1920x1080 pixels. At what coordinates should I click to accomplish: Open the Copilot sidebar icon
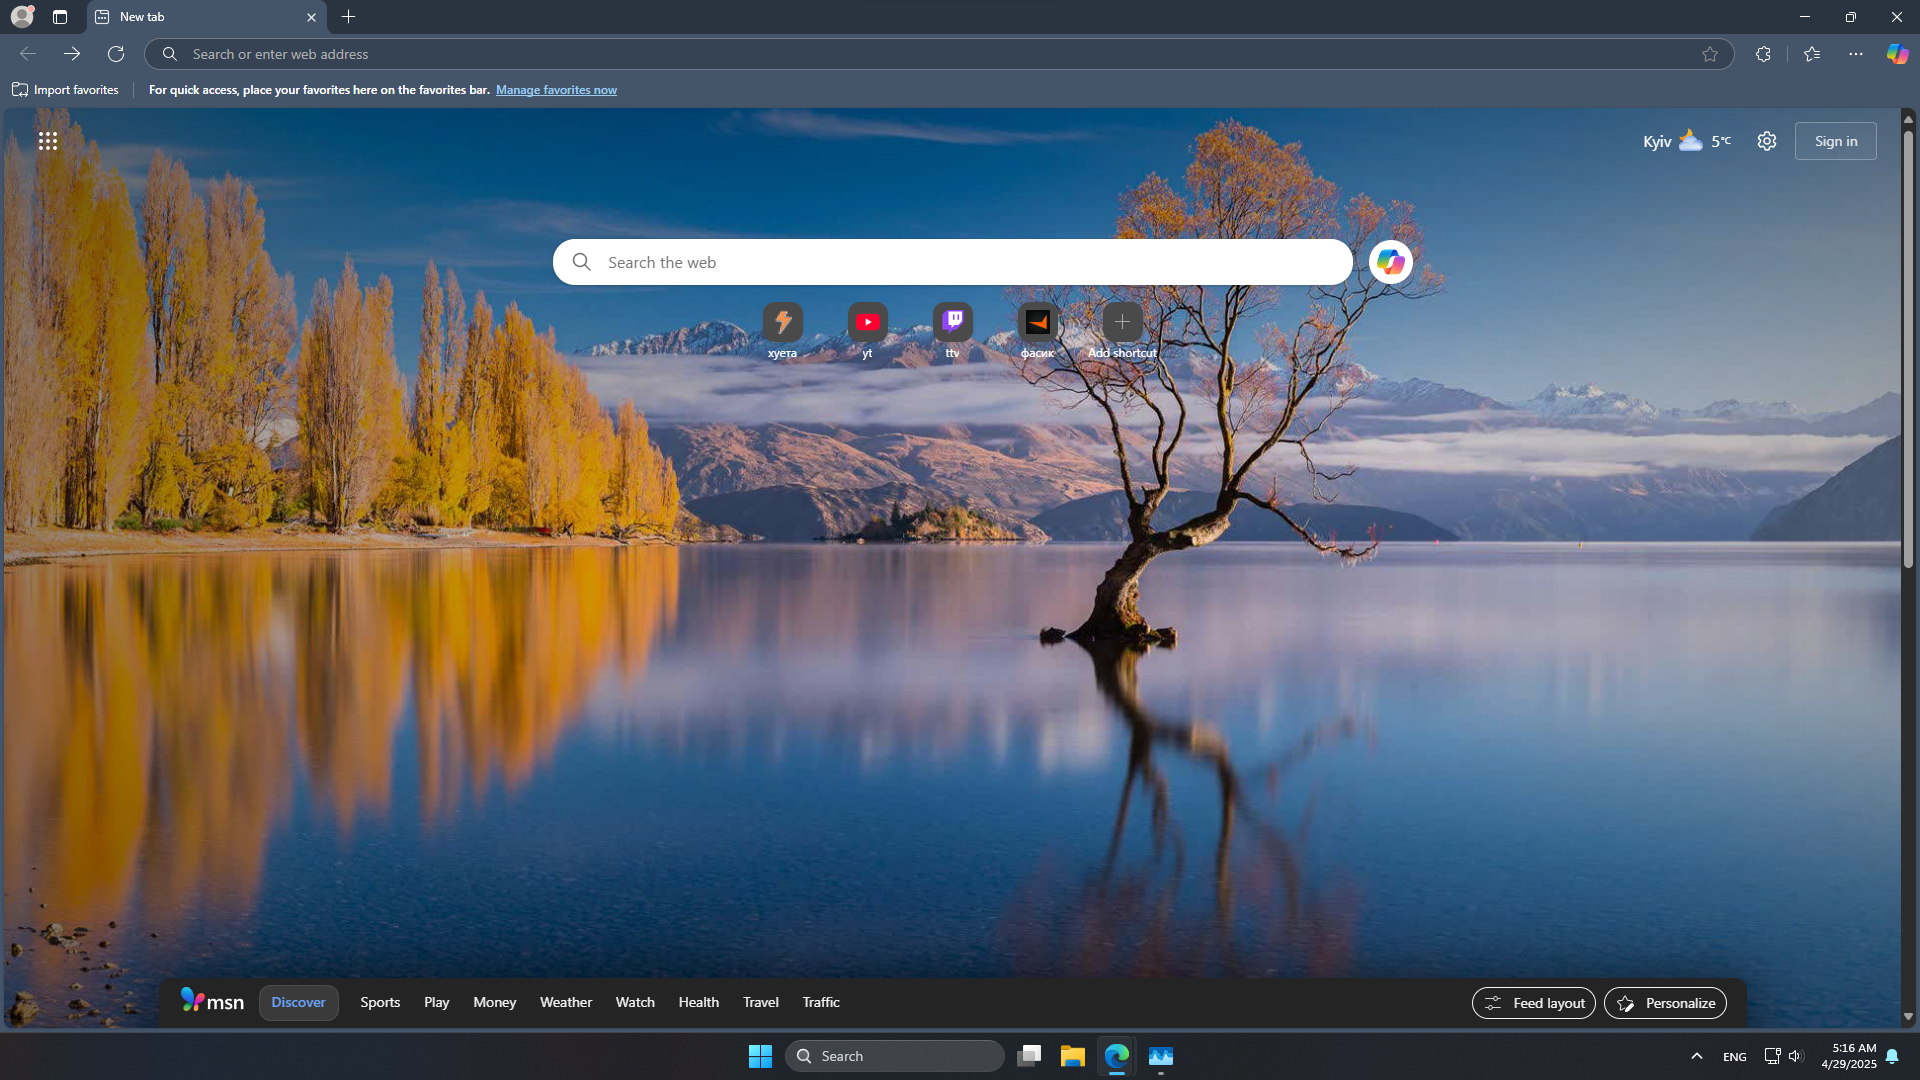(x=1897, y=54)
